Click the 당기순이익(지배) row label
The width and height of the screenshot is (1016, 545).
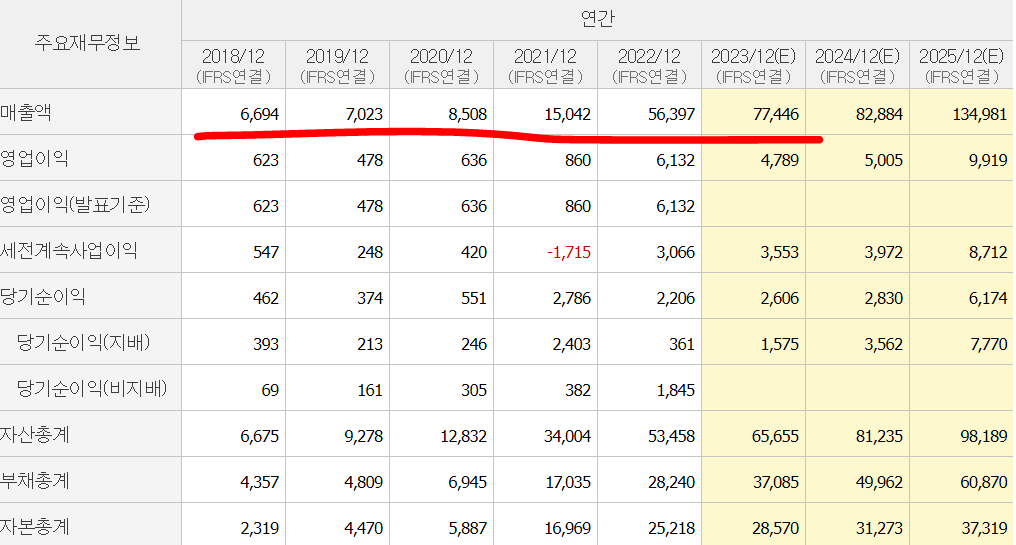[x=84, y=342]
